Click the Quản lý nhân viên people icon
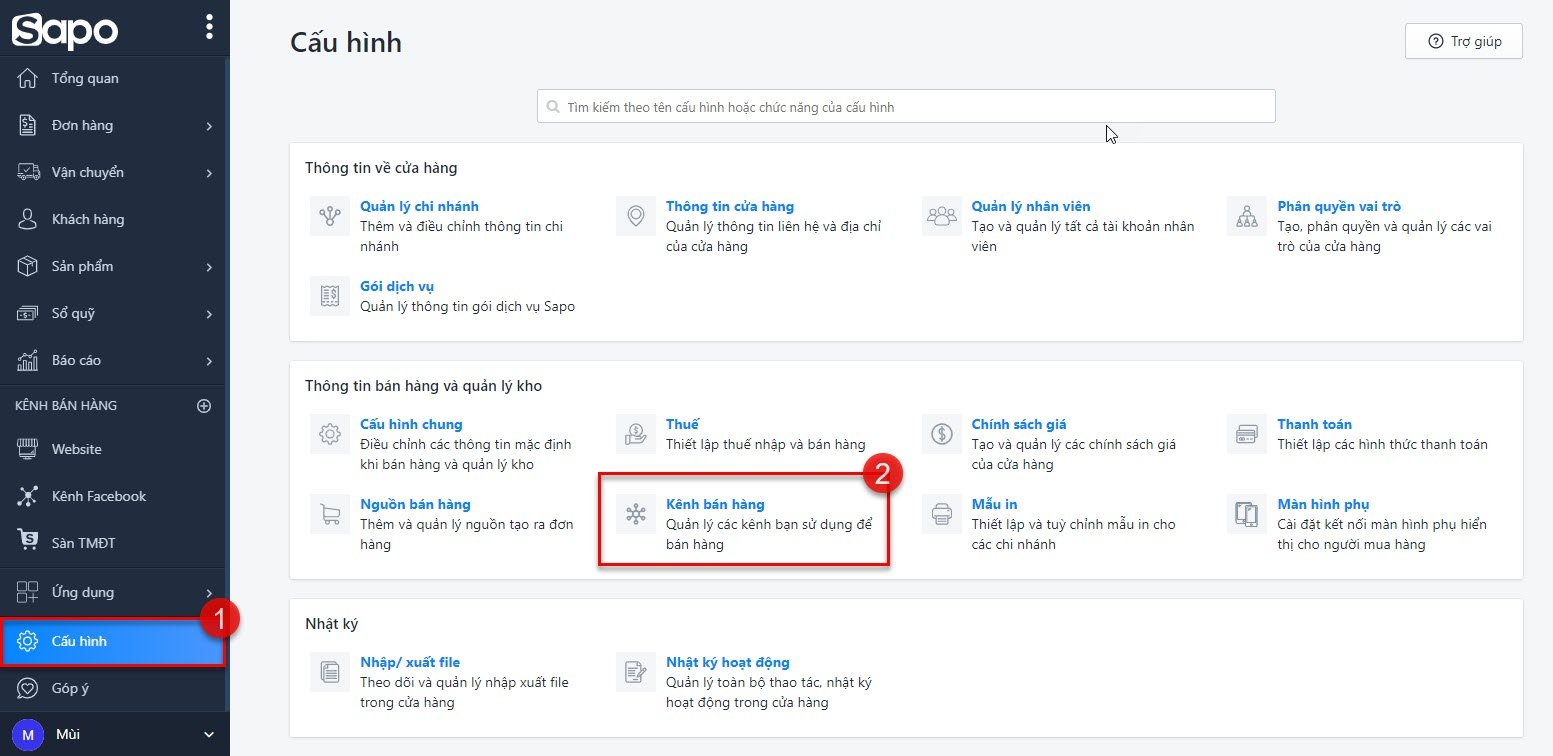The width and height of the screenshot is (1553, 756). tap(941, 216)
